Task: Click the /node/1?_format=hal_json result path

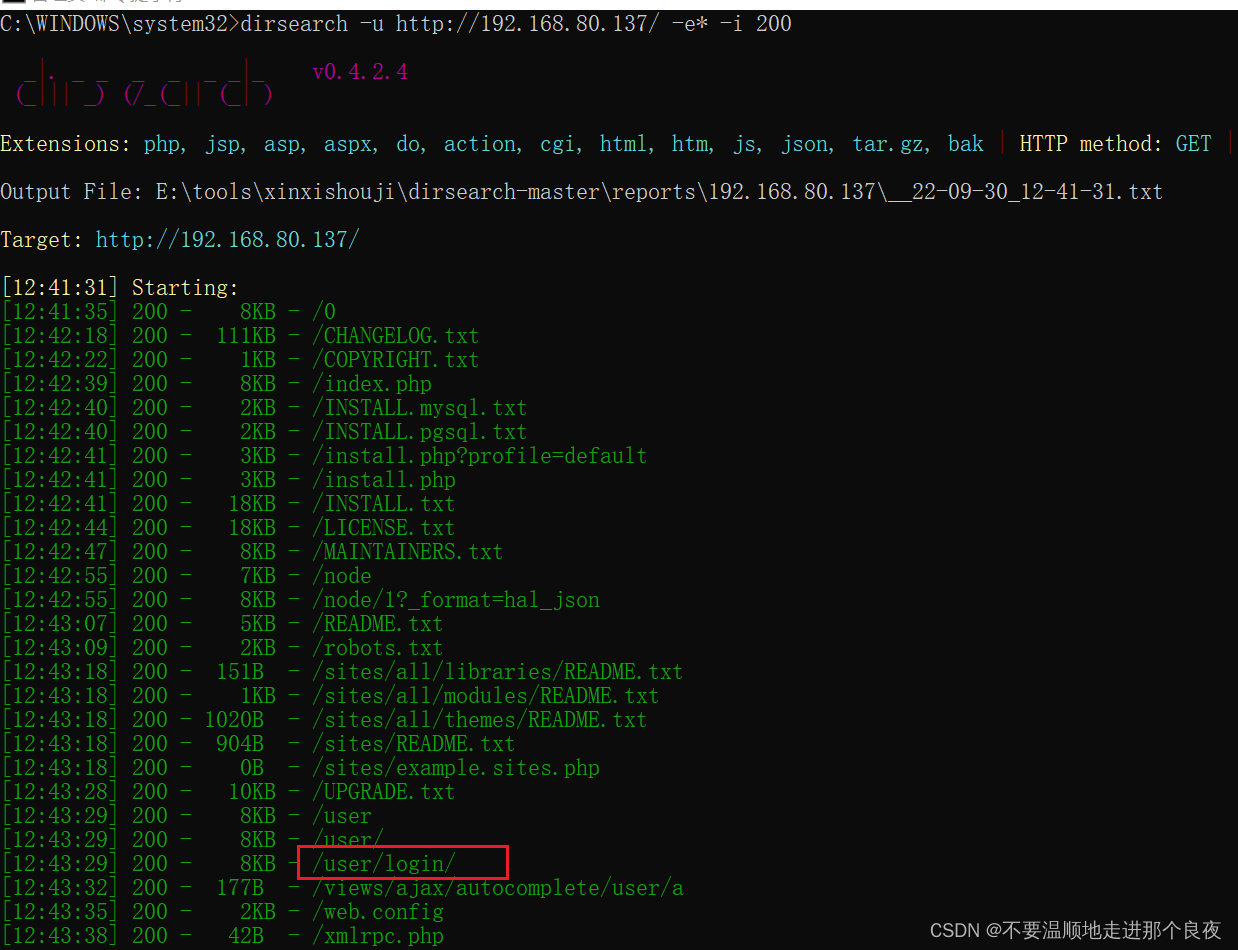Action: click(x=456, y=600)
